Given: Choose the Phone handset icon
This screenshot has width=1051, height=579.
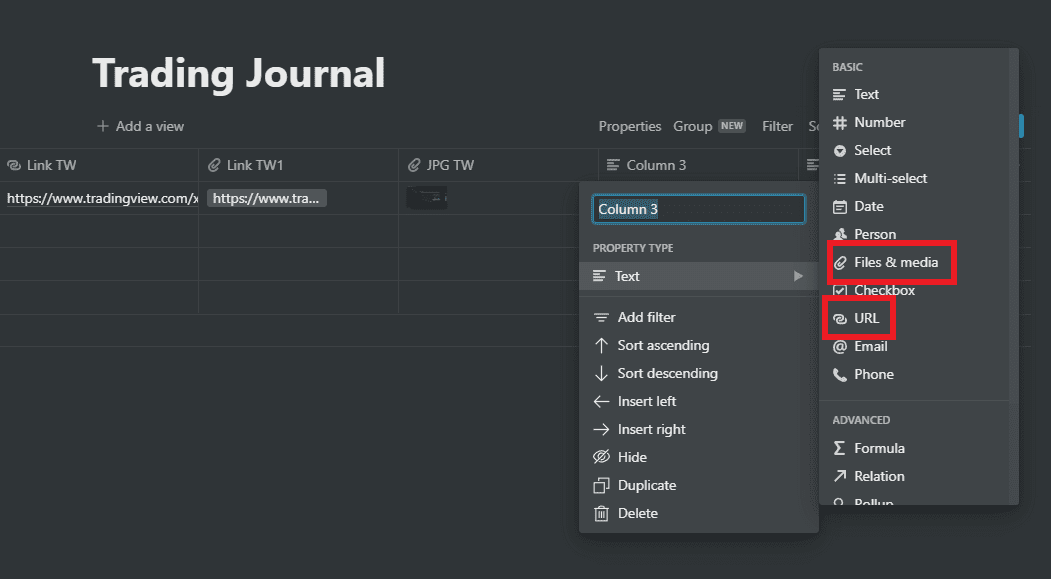Looking at the screenshot, I should tap(839, 375).
